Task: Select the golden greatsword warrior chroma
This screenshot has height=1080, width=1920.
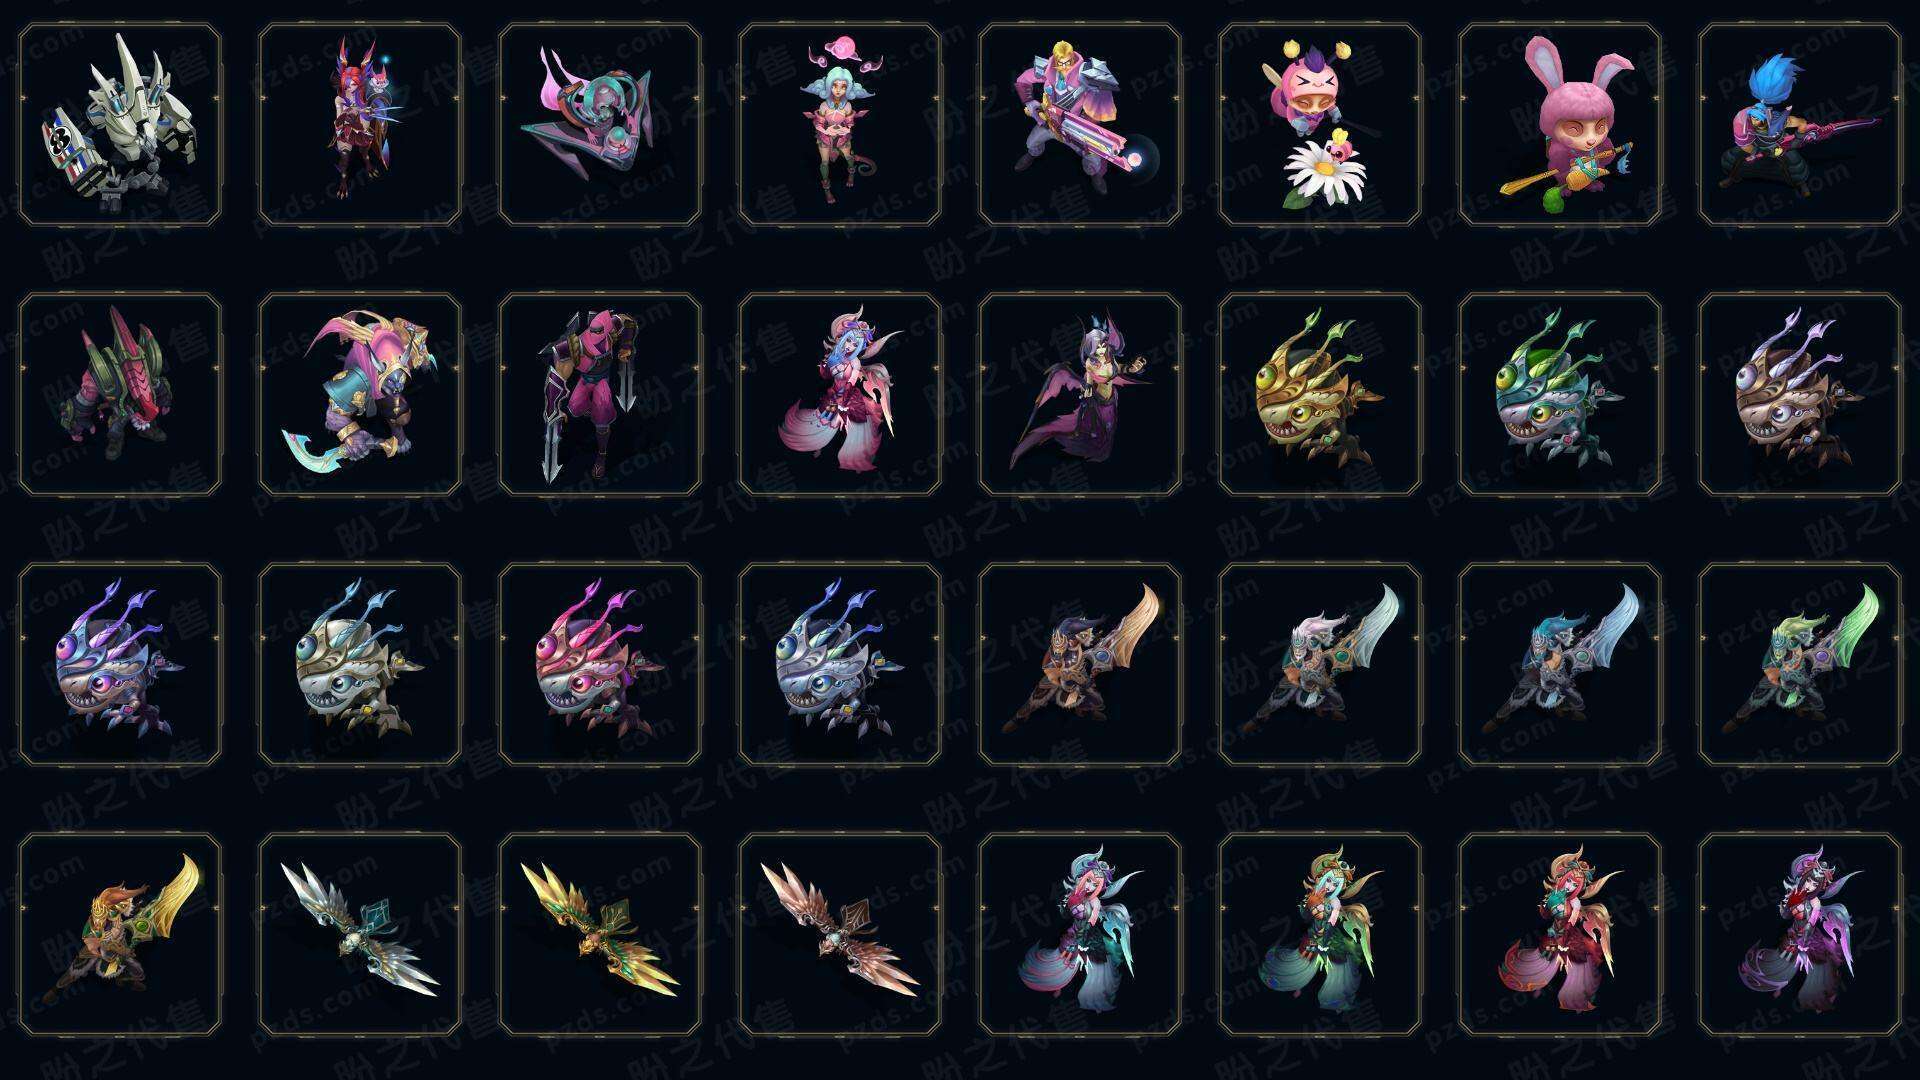Action: coord(120,934)
